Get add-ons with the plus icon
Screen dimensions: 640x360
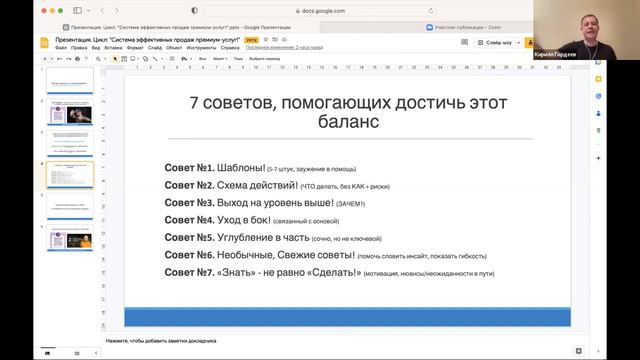click(598, 158)
